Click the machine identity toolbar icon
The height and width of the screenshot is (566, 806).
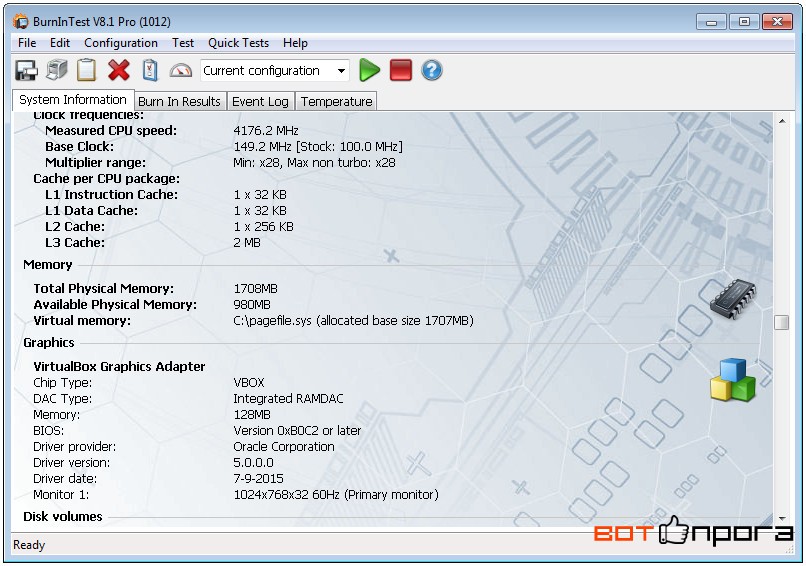coord(57,70)
